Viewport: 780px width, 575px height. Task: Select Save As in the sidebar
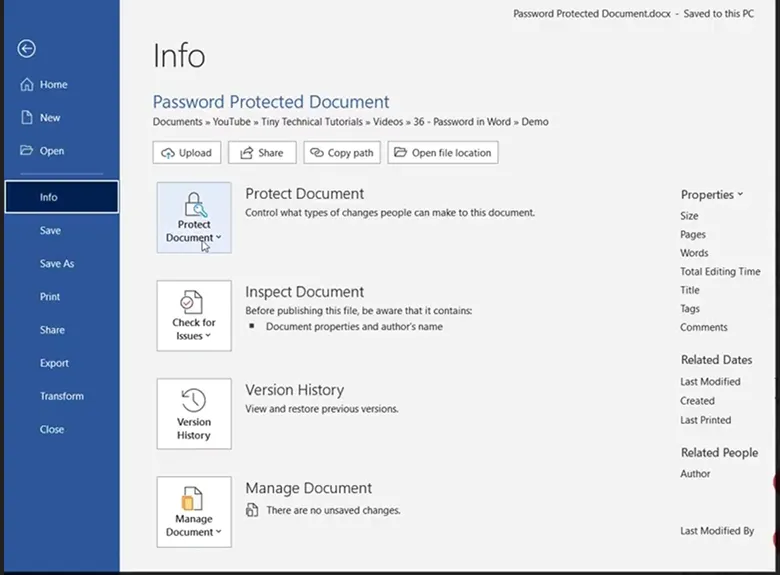point(57,264)
